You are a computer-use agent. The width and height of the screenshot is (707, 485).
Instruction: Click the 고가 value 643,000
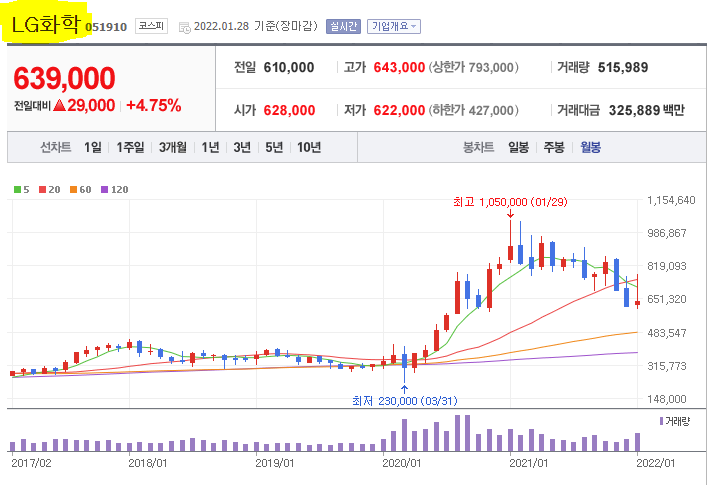click(x=399, y=68)
